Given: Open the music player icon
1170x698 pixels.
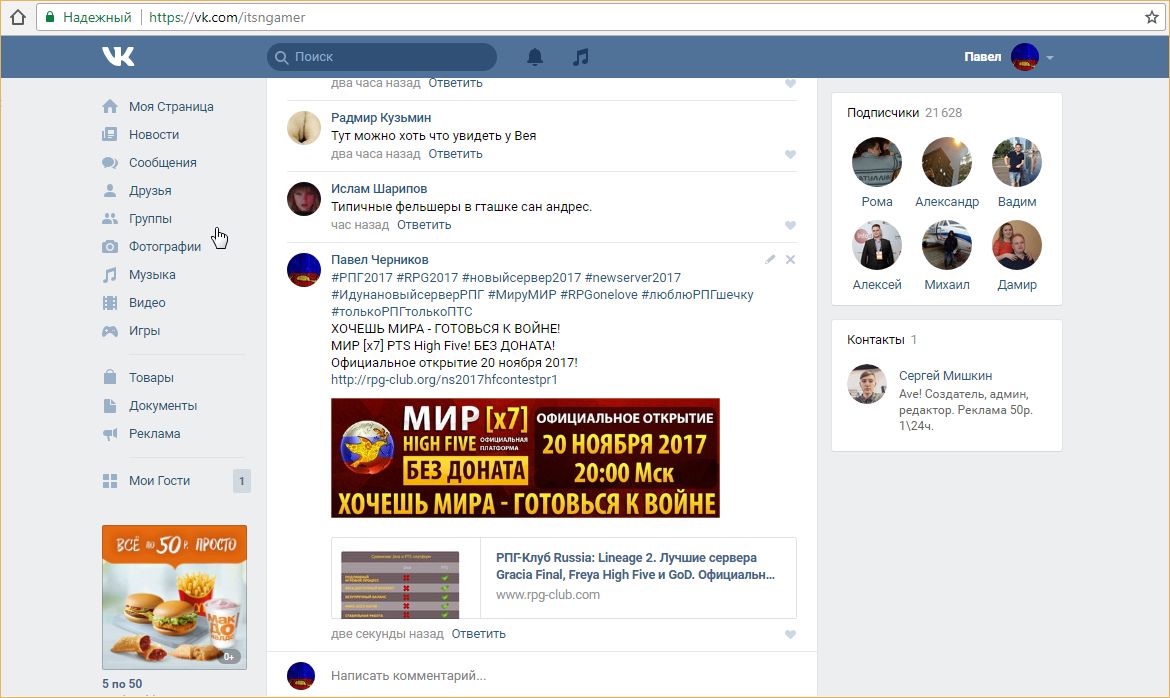Looking at the screenshot, I should click(x=580, y=57).
